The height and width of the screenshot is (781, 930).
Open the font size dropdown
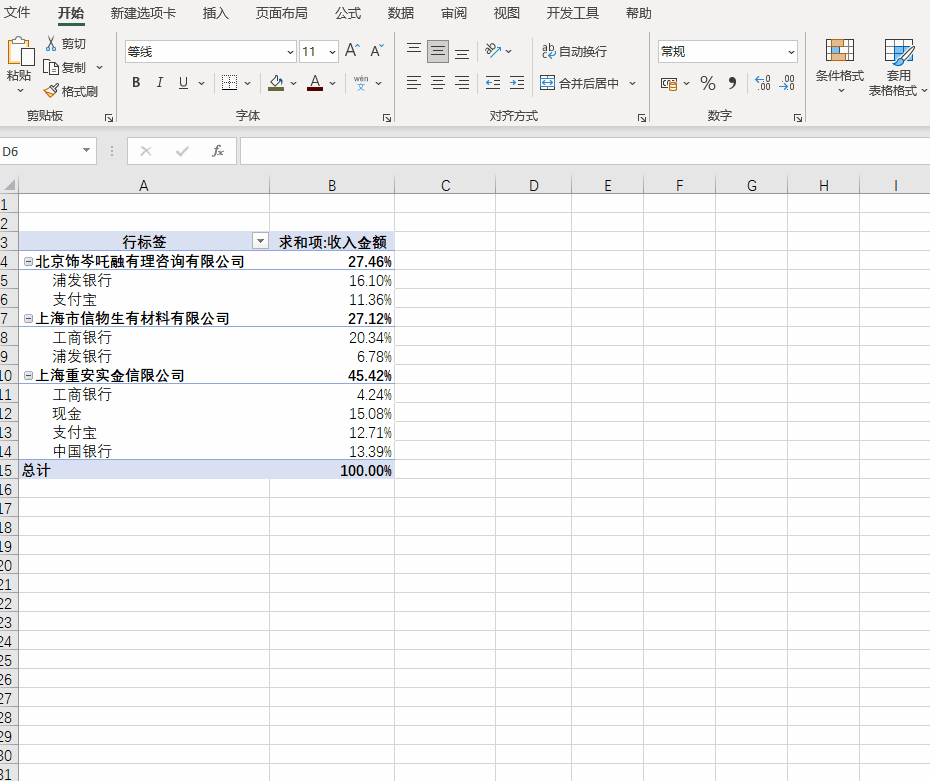332,52
